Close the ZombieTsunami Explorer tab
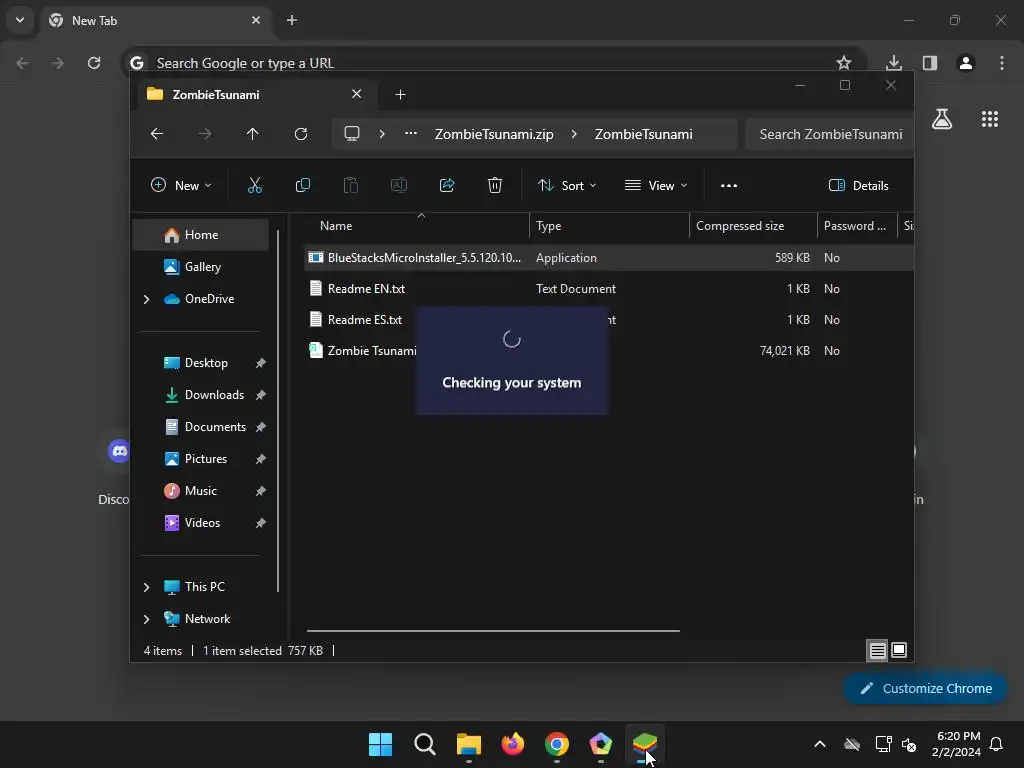The image size is (1024, 768). point(357,94)
